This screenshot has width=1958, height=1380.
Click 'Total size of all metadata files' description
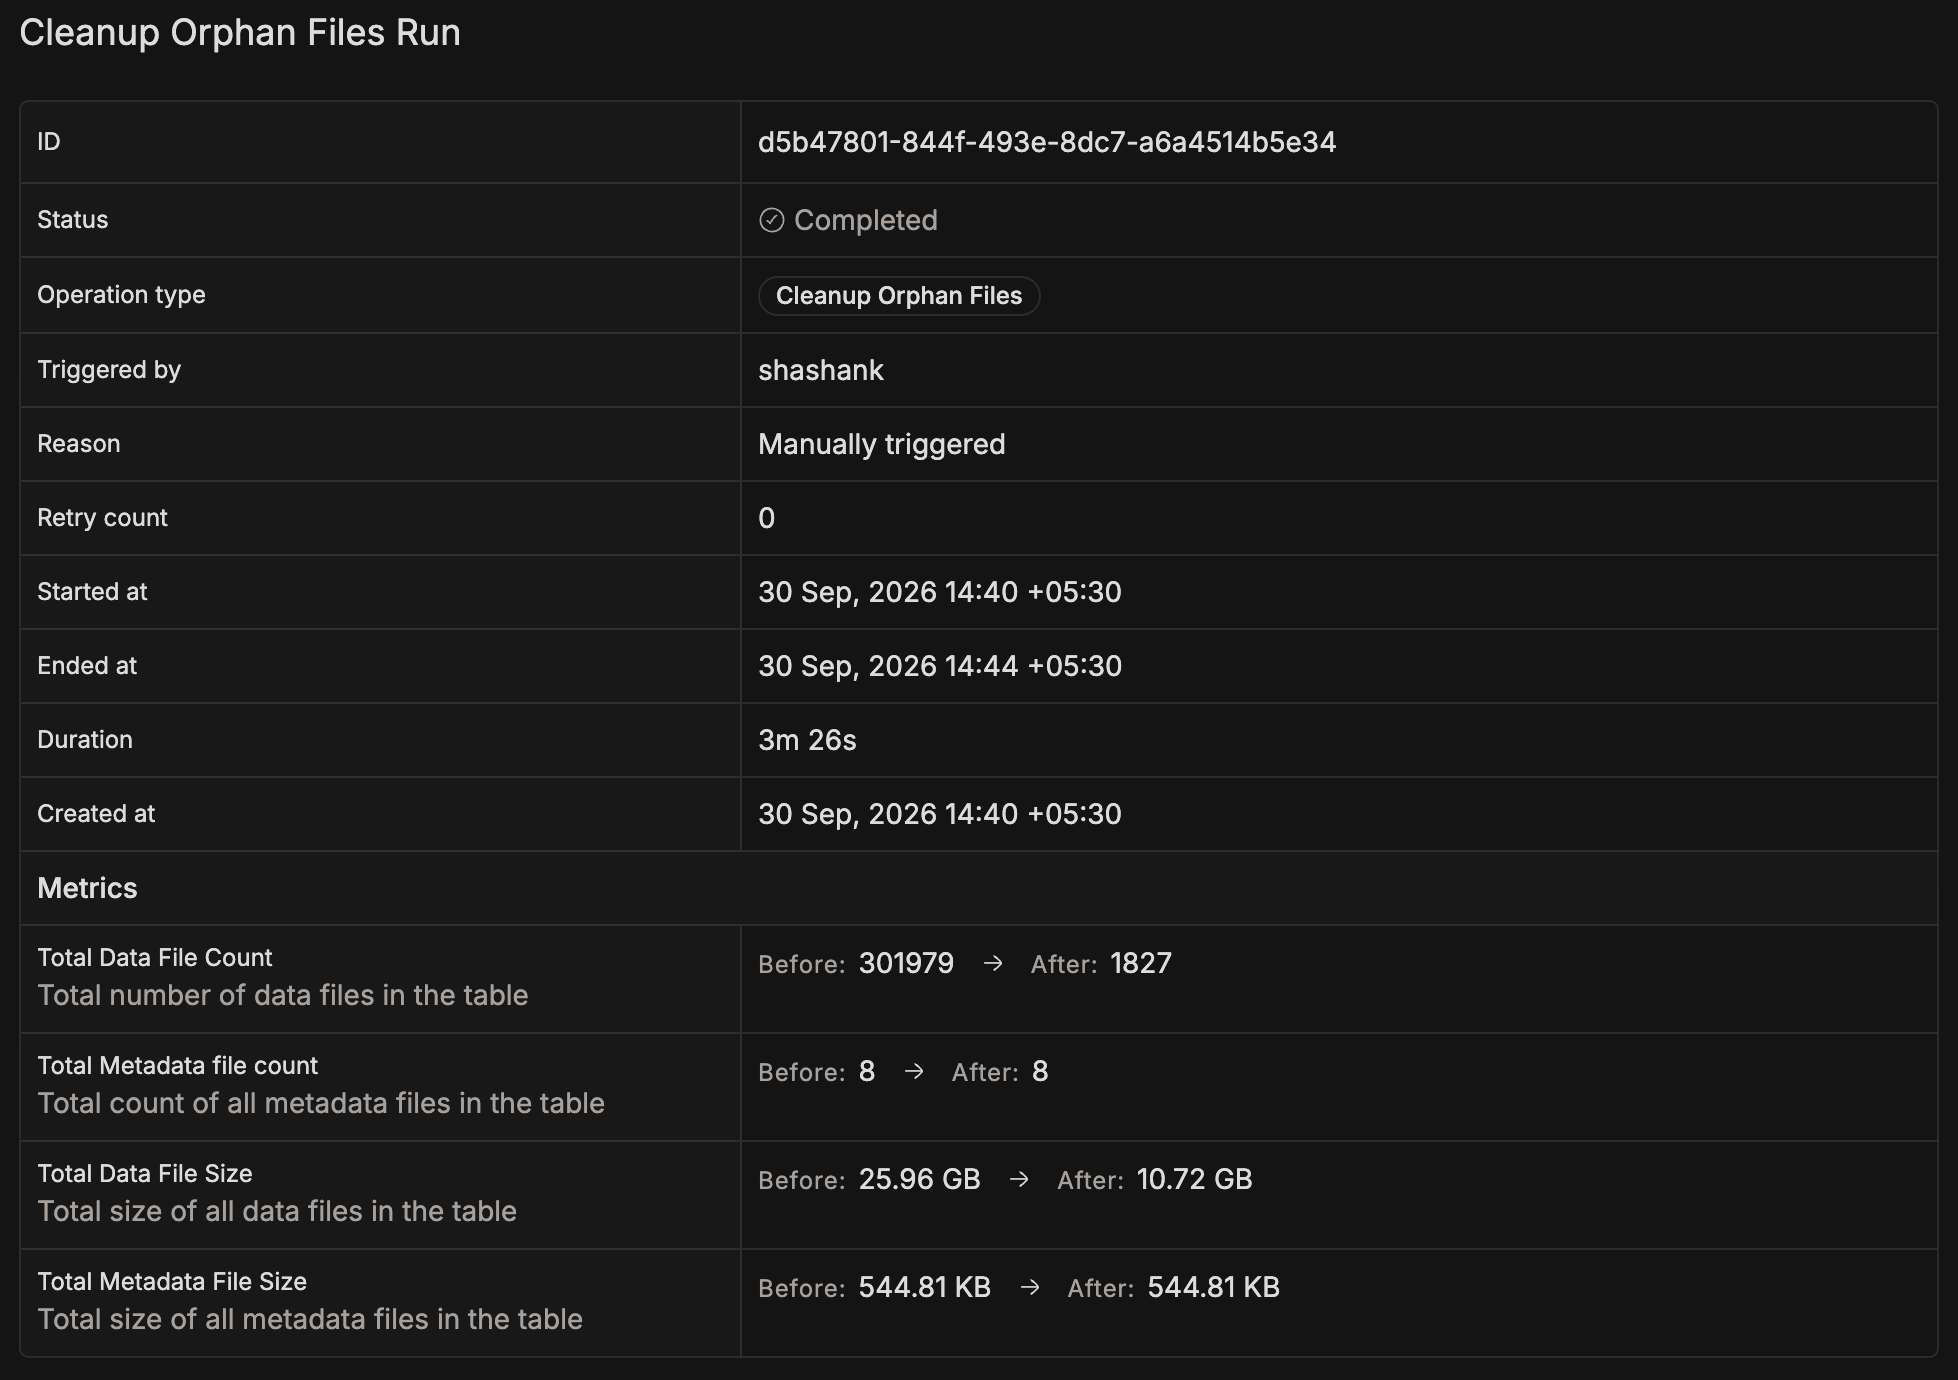coord(310,1320)
